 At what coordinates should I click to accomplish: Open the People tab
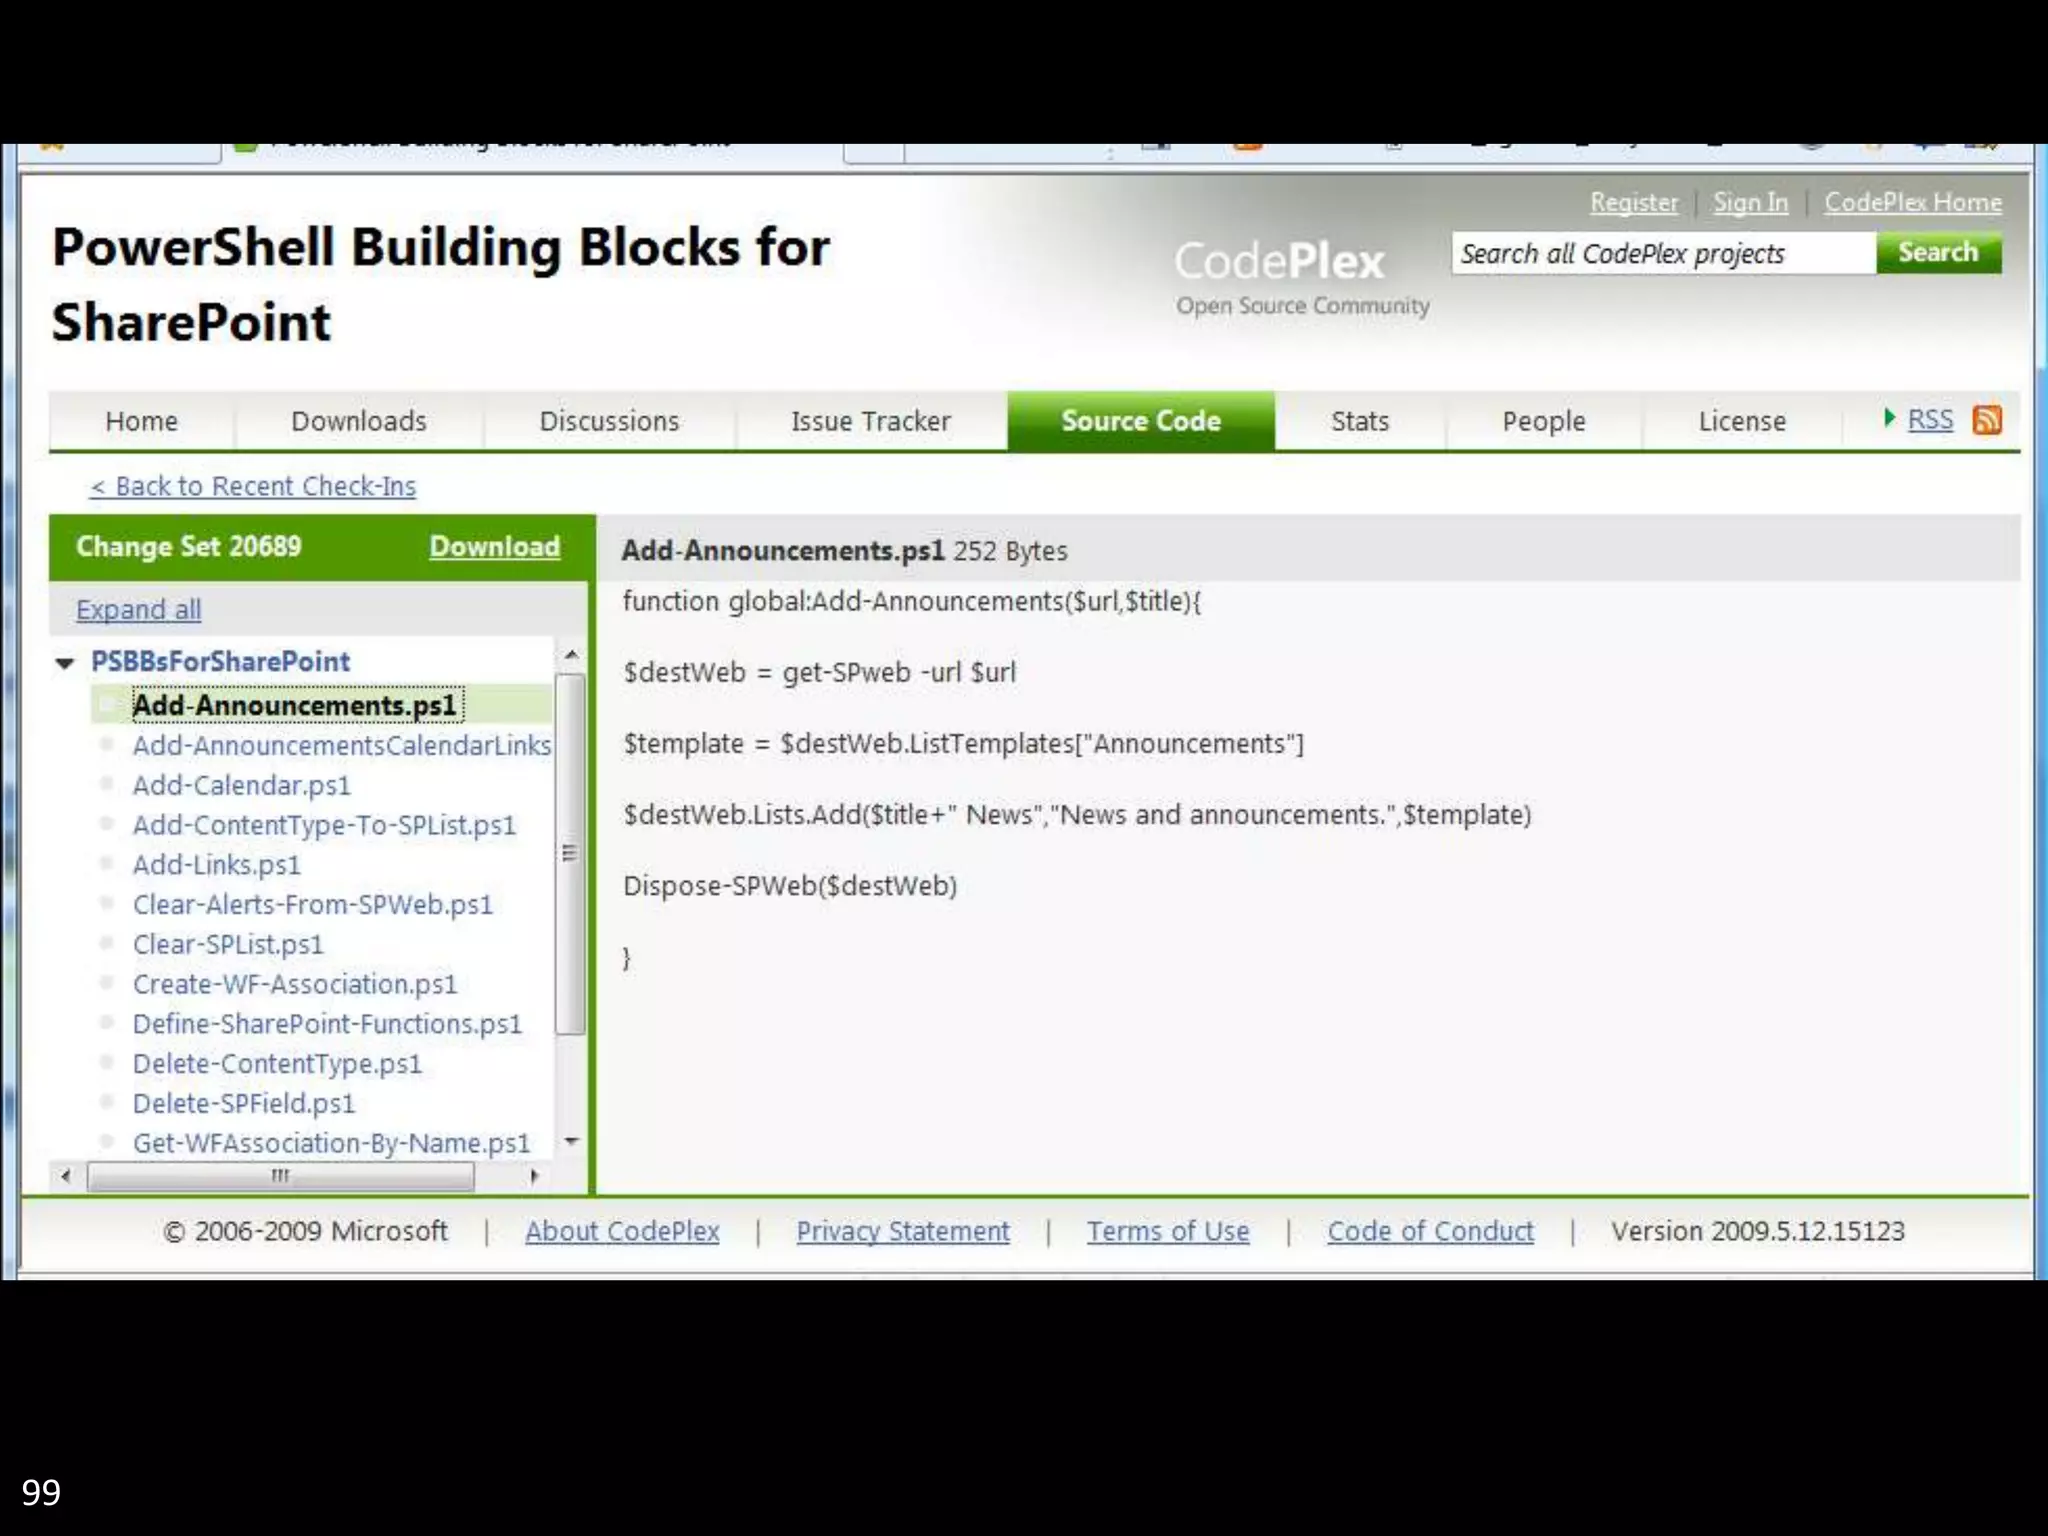tap(1543, 421)
